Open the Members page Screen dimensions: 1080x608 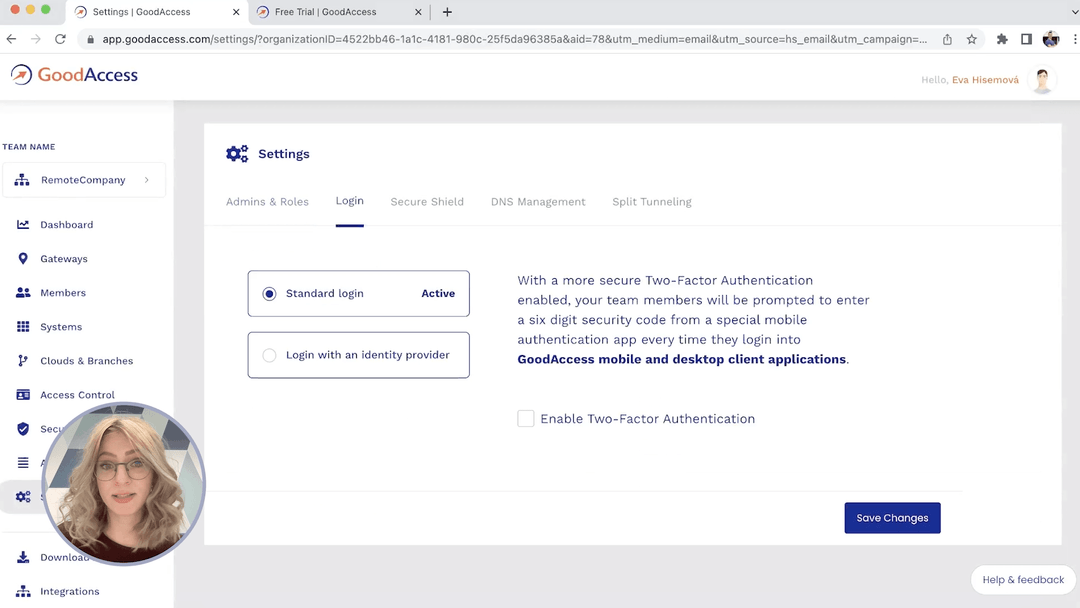point(63,292)
